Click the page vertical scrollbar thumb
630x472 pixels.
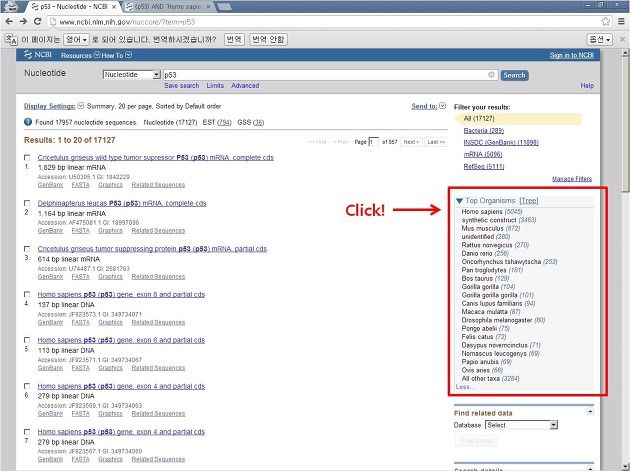pyautogui.click(x=625, y=125)
